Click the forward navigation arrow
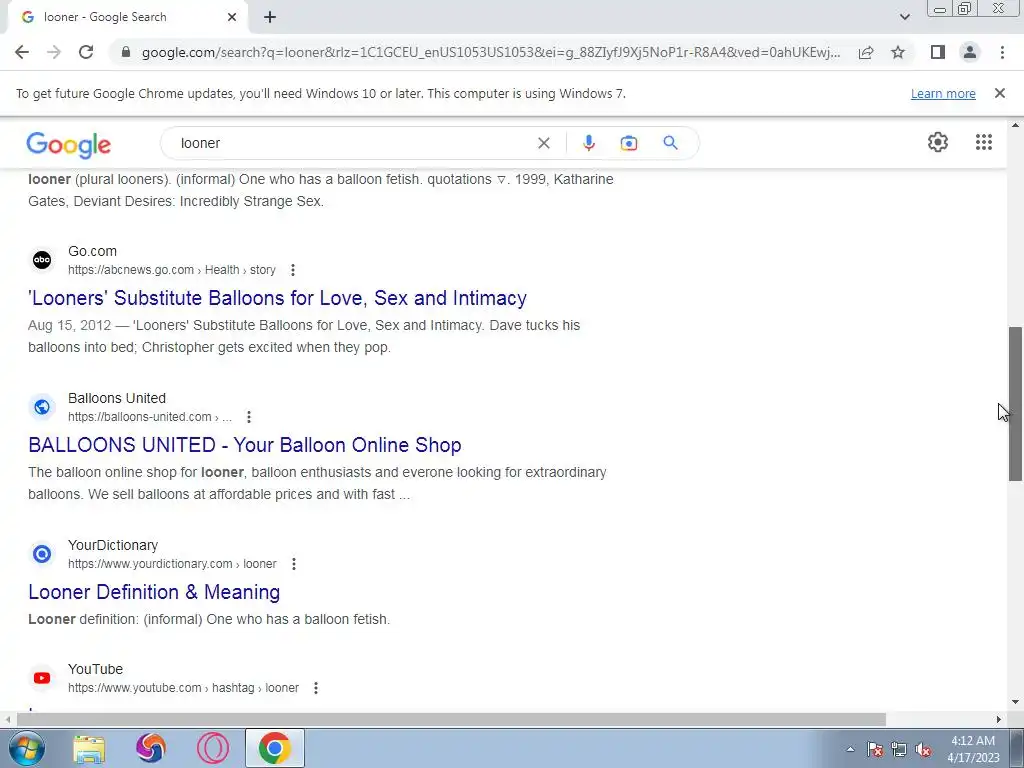 (x=54, y=52)
